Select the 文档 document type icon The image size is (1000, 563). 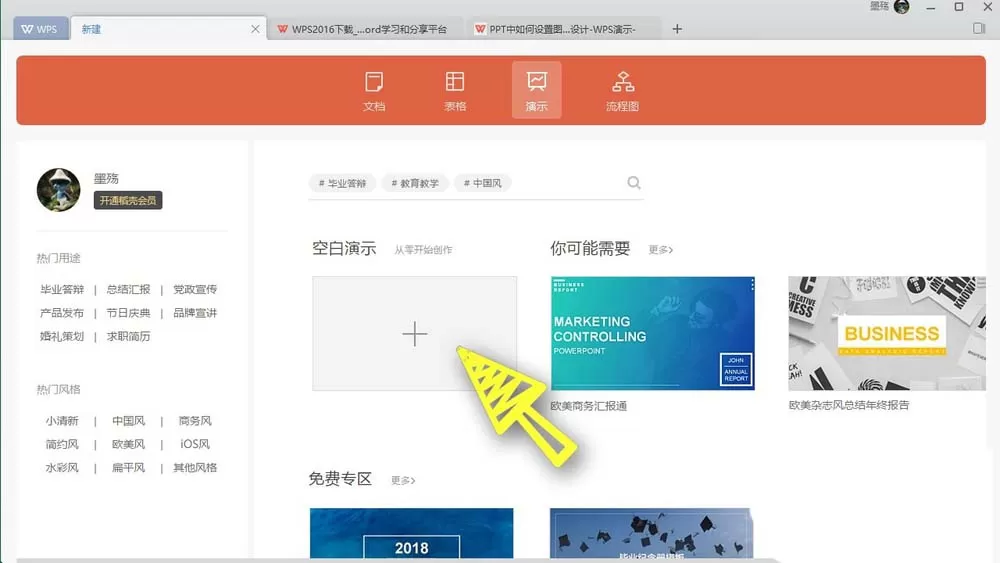[374, 91]
